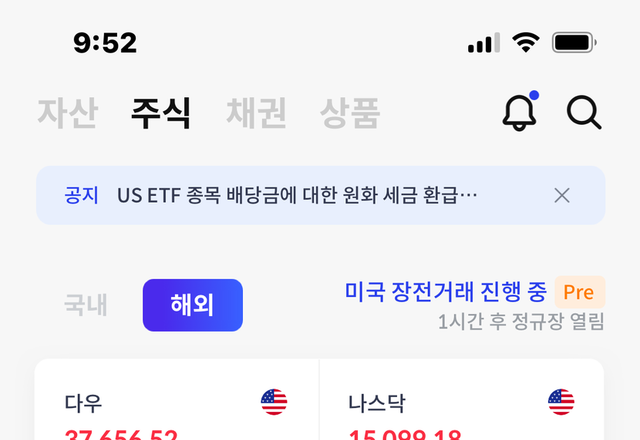Open the 나스닥 index card
Screen dimensions: 640x440
[462, 400]
